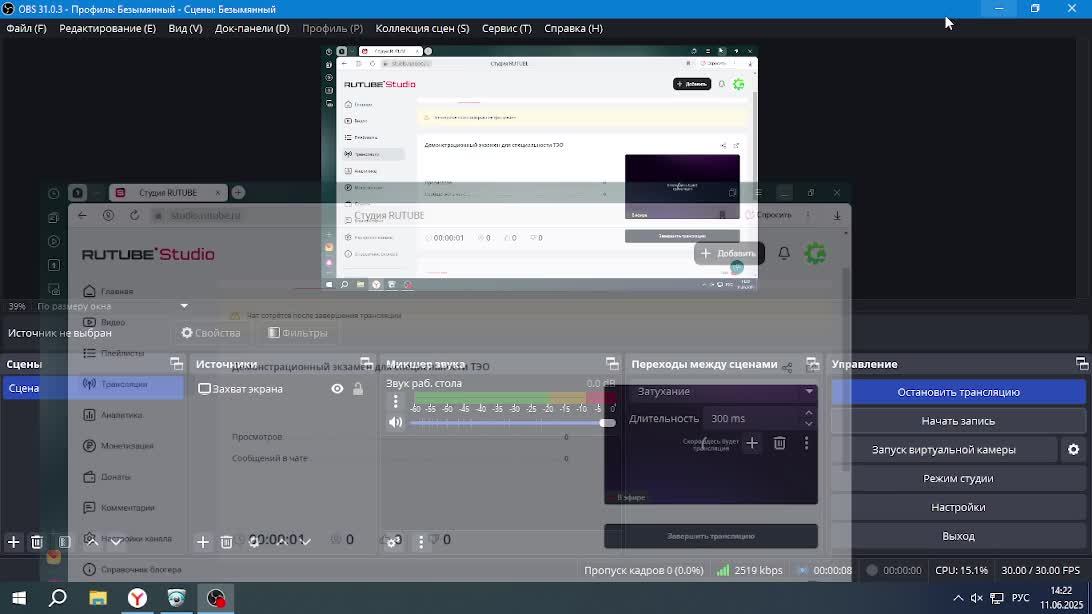1092x614 pixels.
Task: Show hidden system tray icons
Action: point(958,598)
